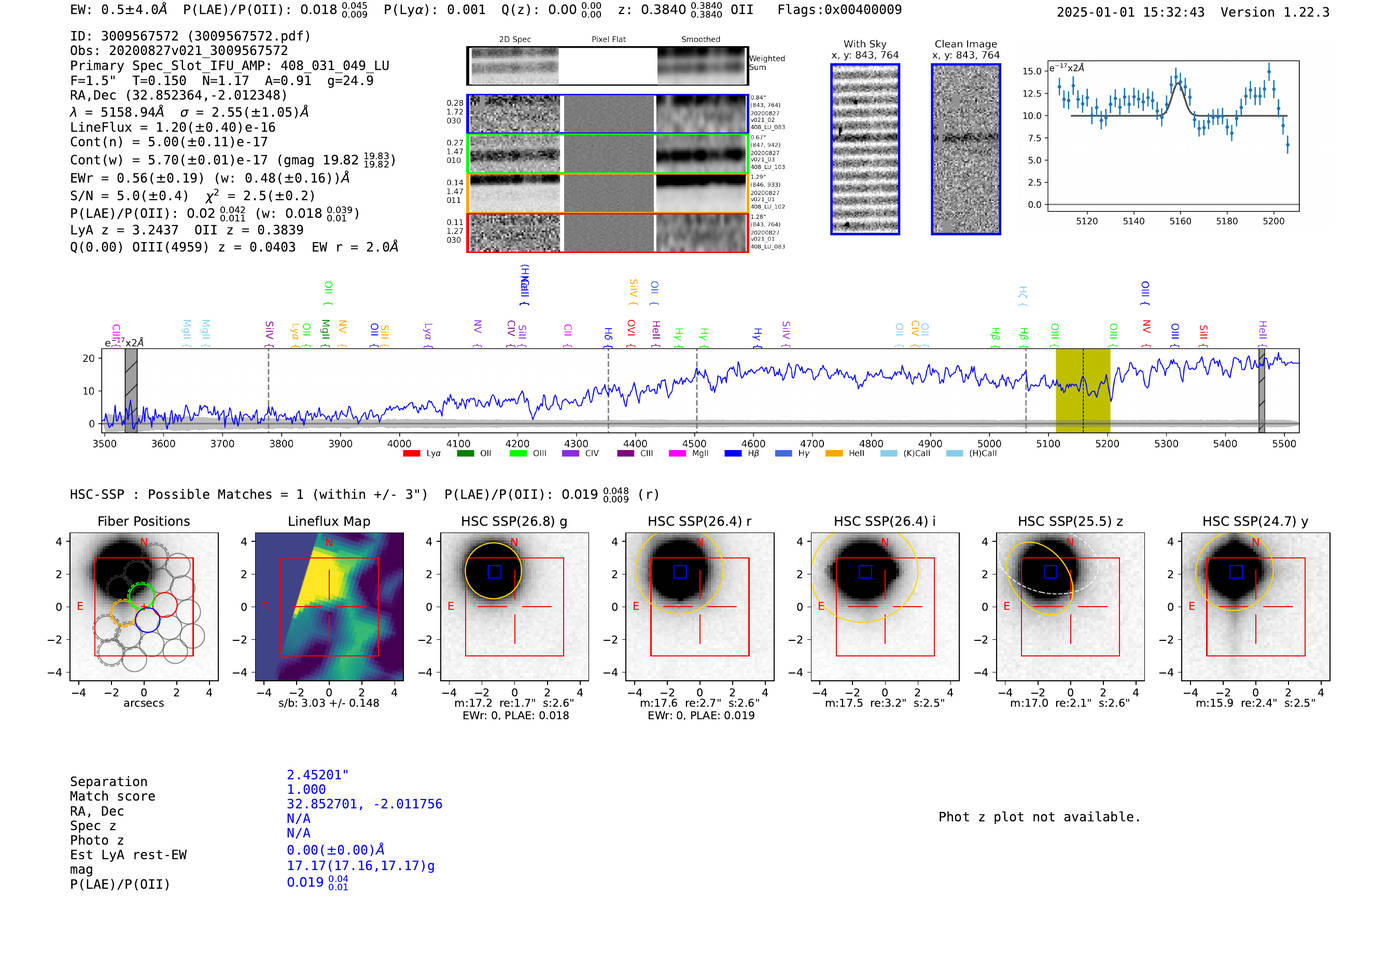
Task: Open the HSC SSP(25.5) z image
Action: [1070, 606]
